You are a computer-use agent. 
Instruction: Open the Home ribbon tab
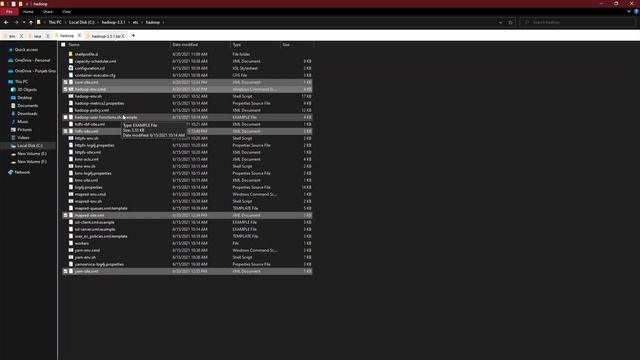pos(28,12)
